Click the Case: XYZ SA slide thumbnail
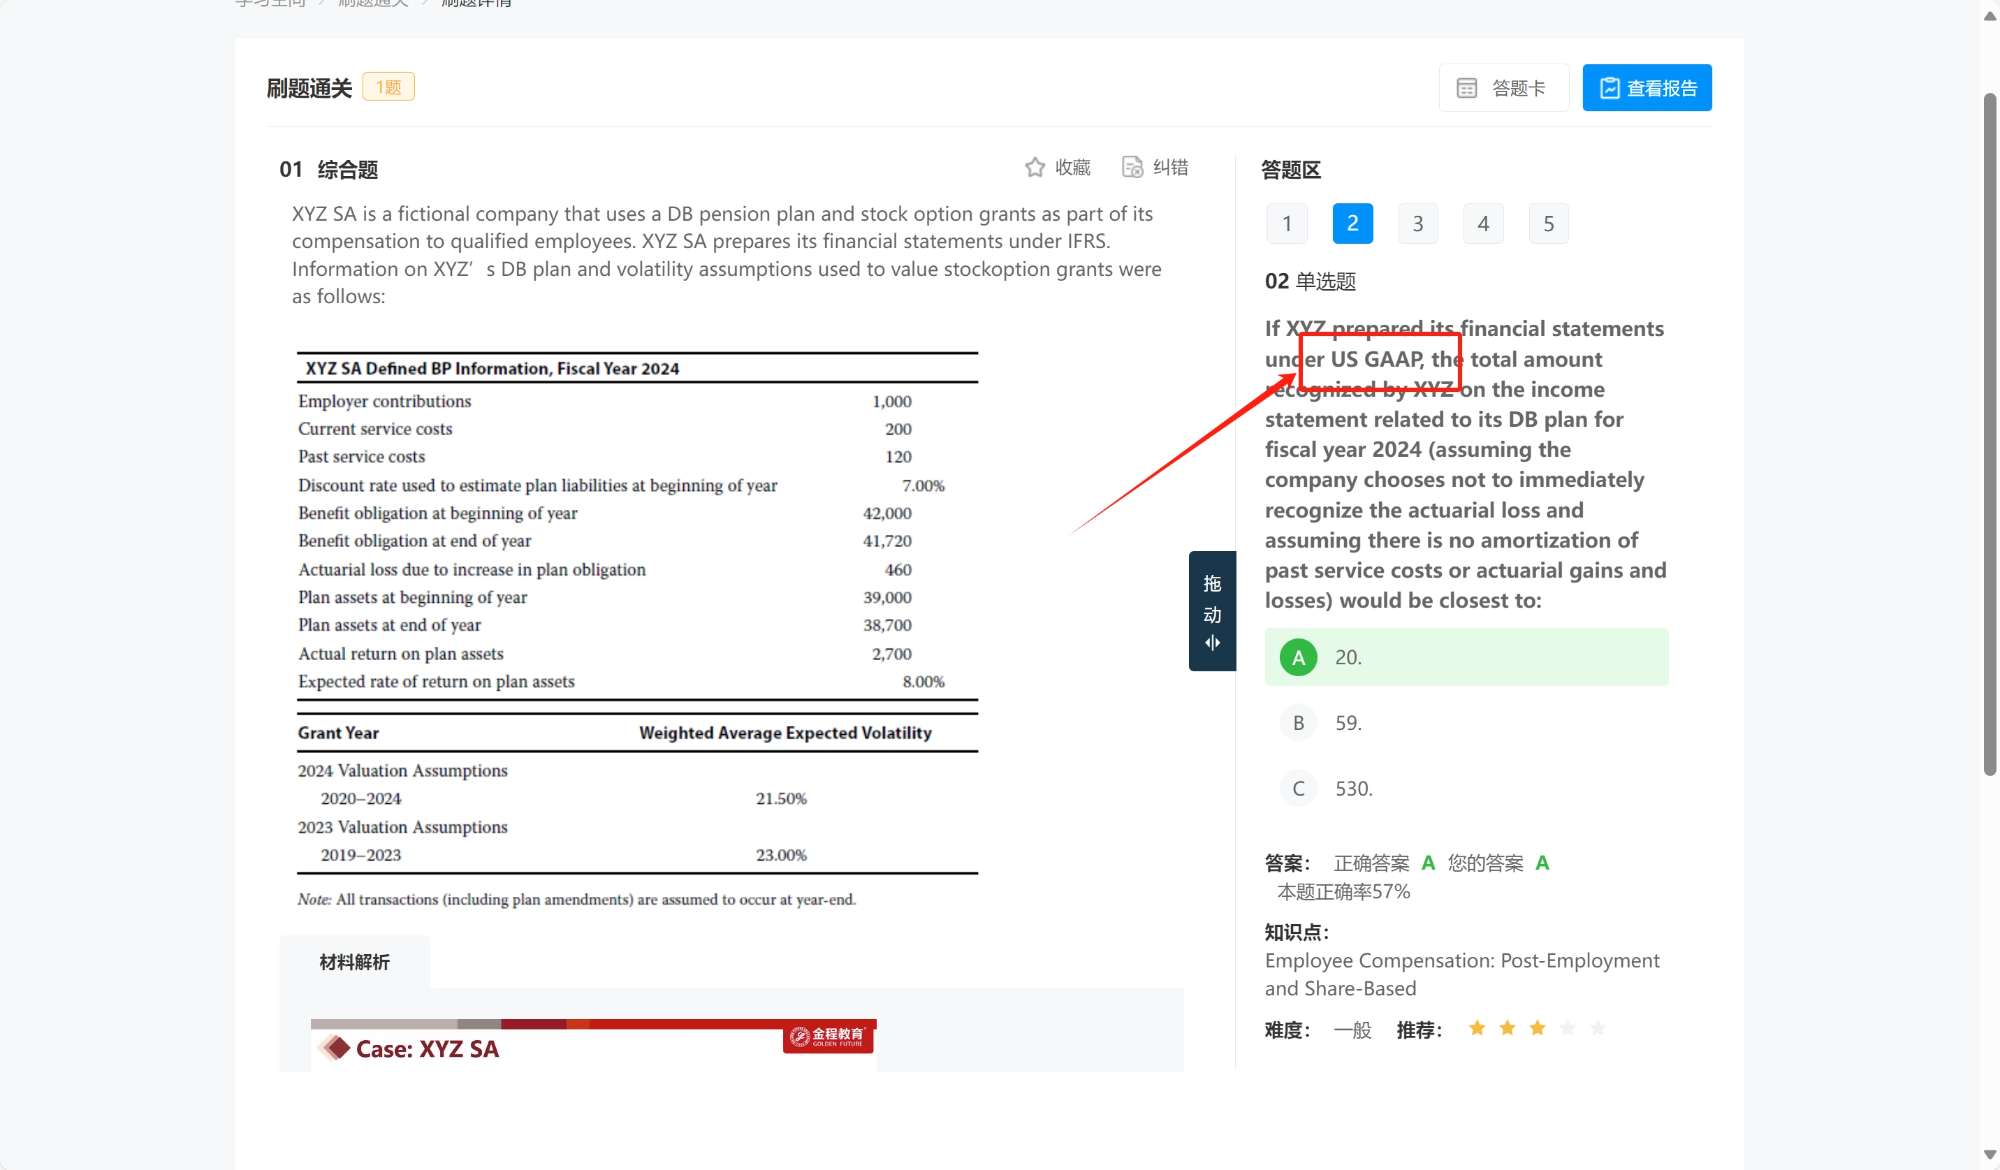Screen dimensions: 2000x1170 coord(593,1046)
